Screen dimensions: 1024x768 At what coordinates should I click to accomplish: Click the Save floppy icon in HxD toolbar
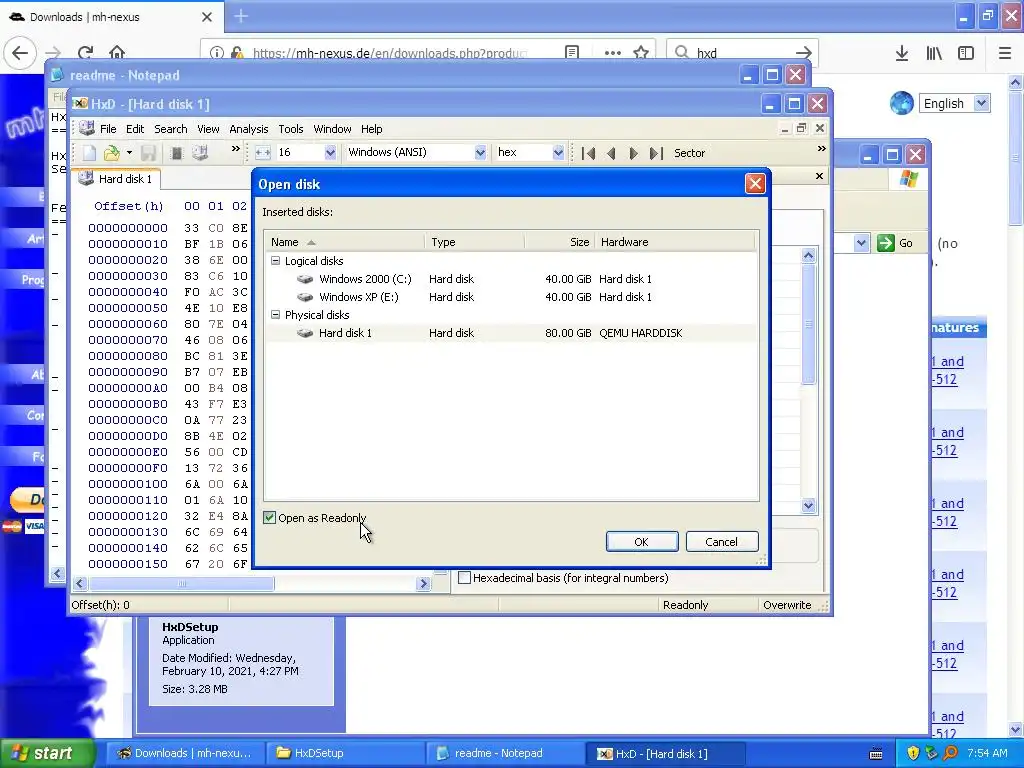click(148, 153)
